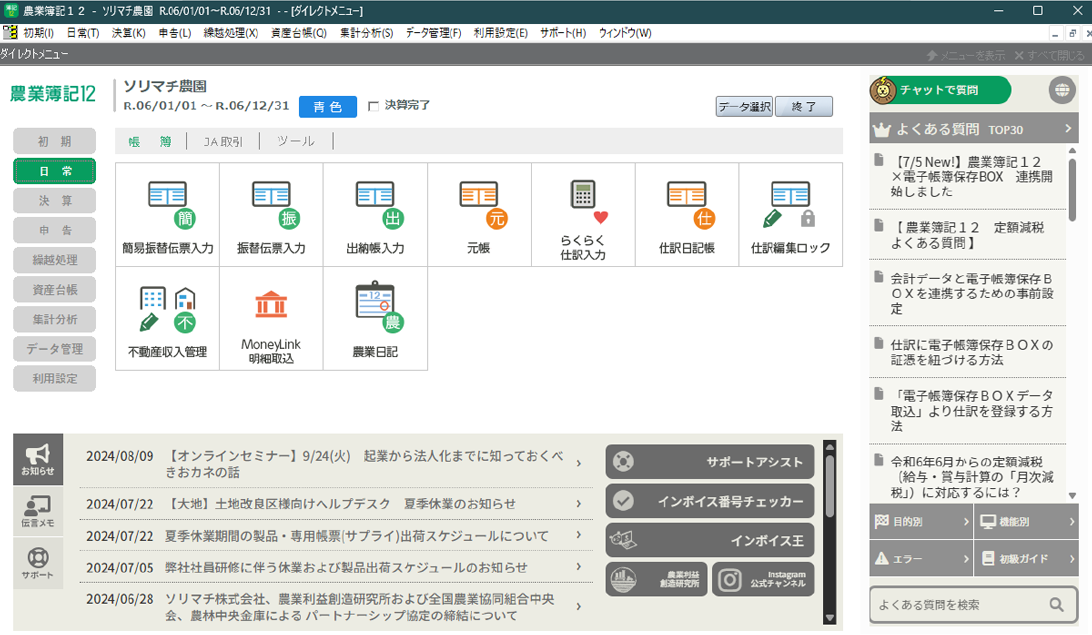Expand the 目的別 FAQ category

click(x=921, y=521)
